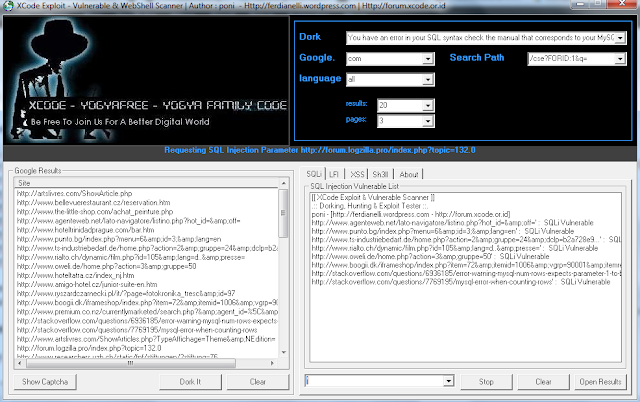Select artslivres.com ShowArticles.php TypeAffichage row
The image size is (640, 402).
(x=146, y=339)
